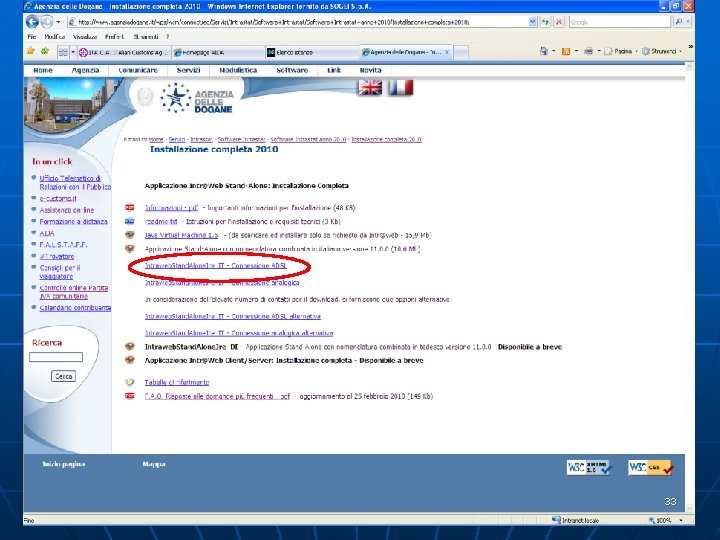Click the PDF icon beside Informazioni
Screen dimensions: 720x540
click(x=130, y=208)
